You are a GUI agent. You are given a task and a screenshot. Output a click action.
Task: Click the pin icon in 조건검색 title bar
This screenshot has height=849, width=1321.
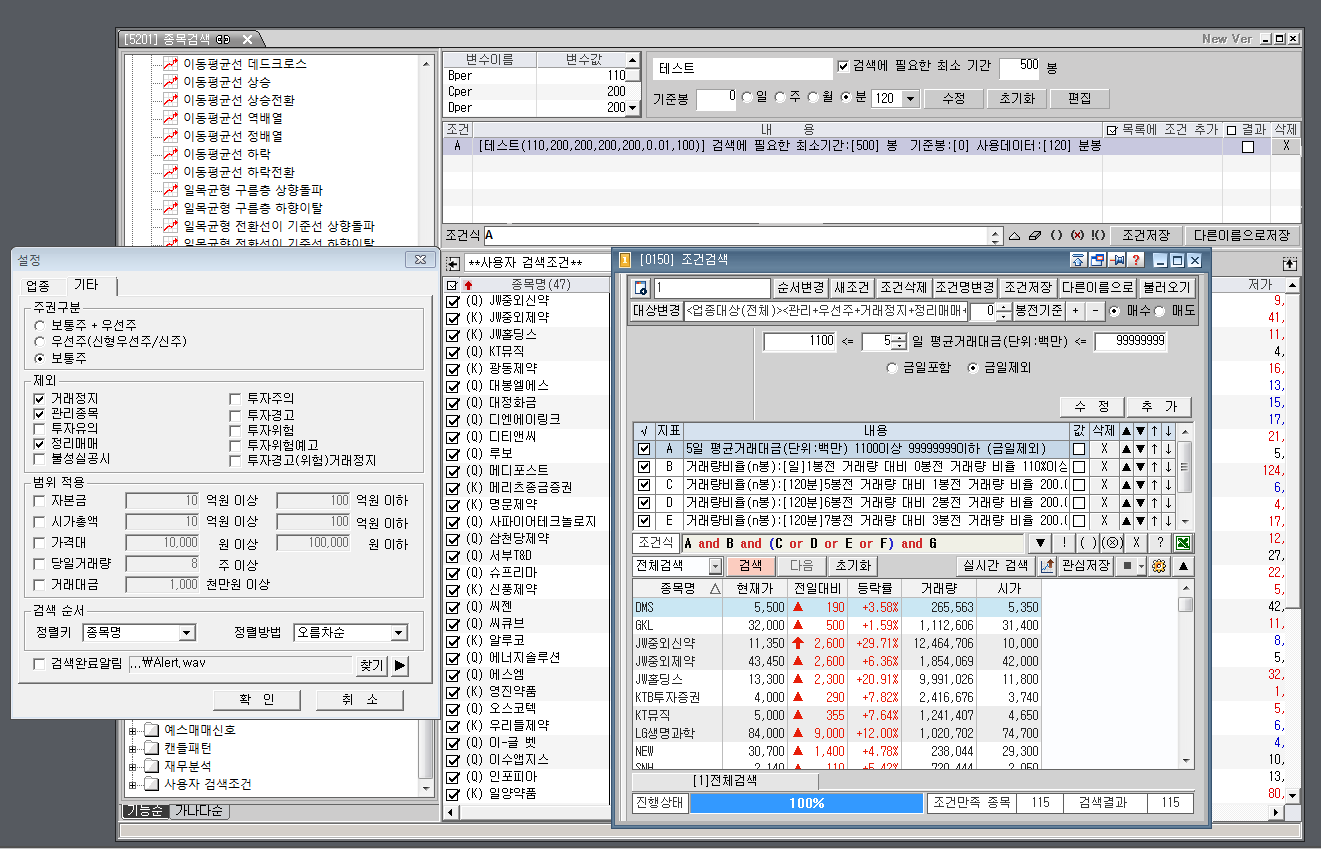point(1117,260)
